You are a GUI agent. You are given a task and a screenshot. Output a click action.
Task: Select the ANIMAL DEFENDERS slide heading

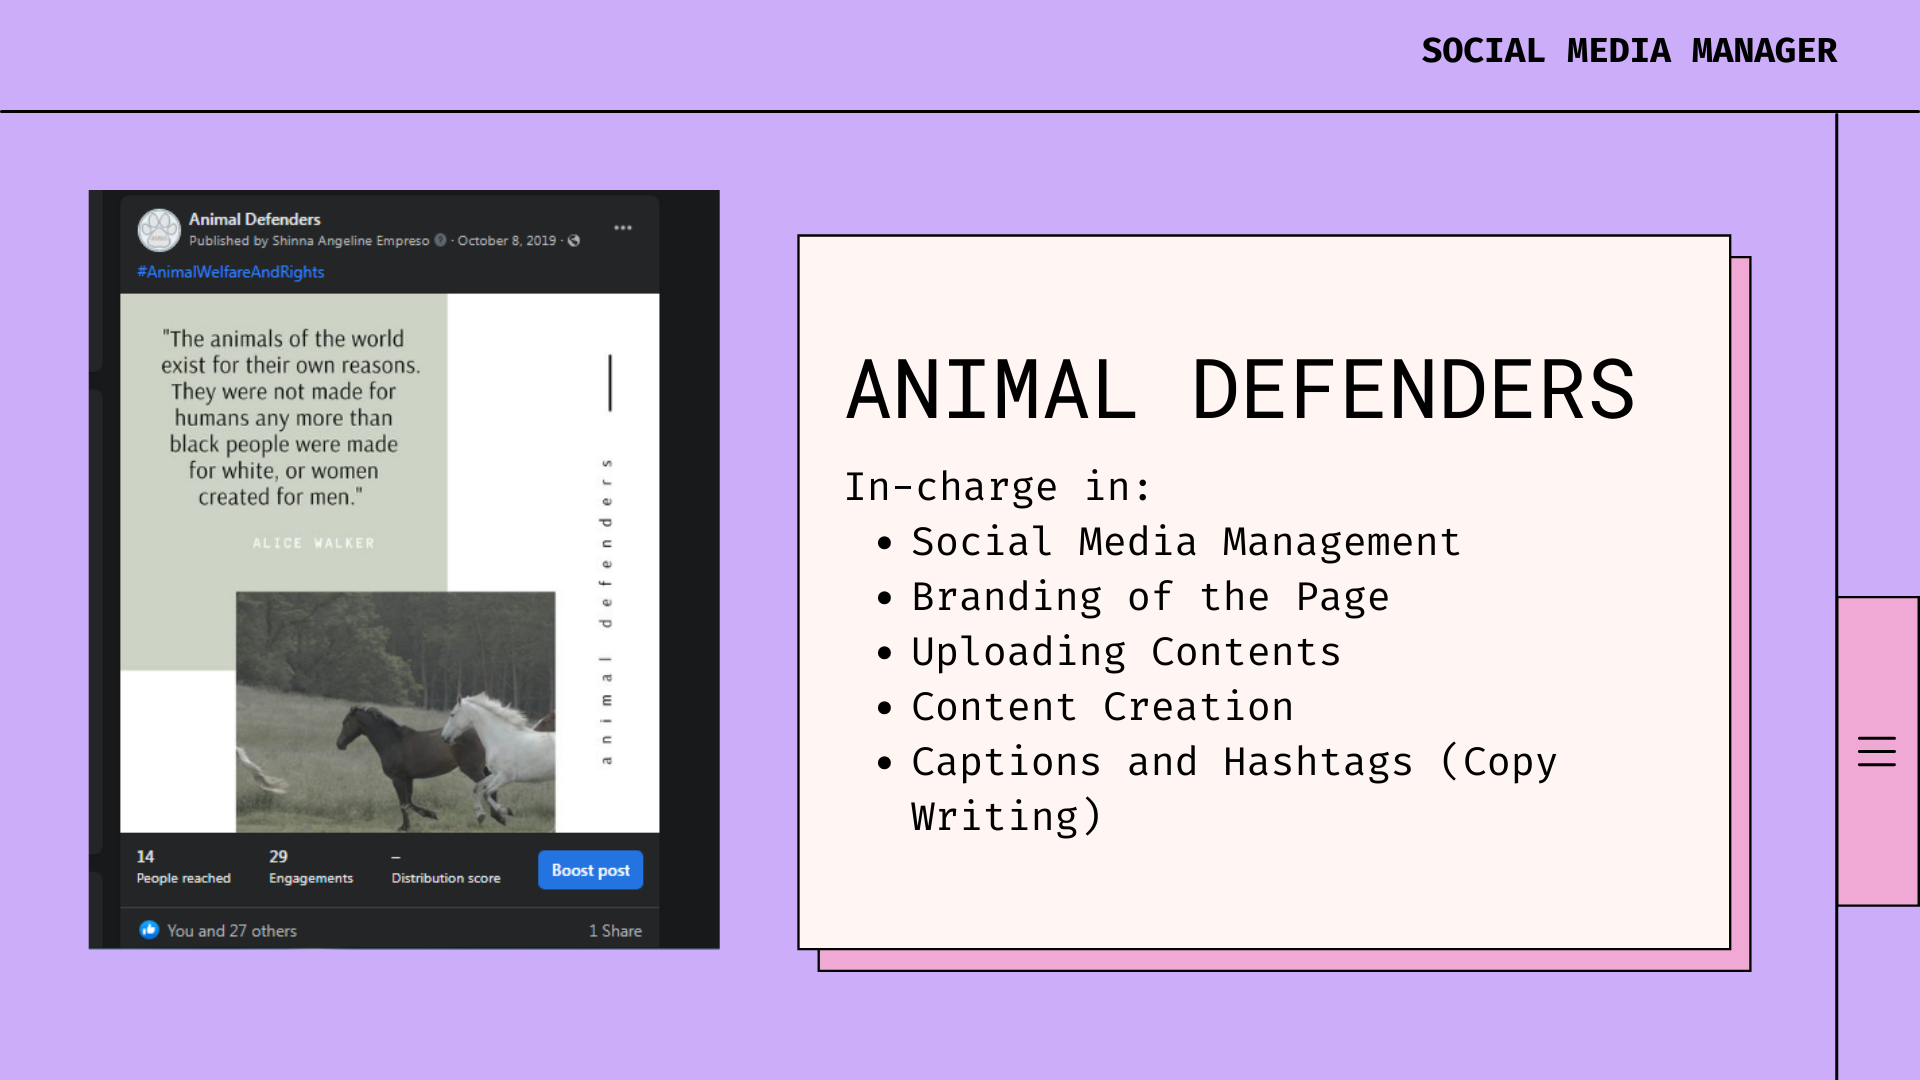1240,390
